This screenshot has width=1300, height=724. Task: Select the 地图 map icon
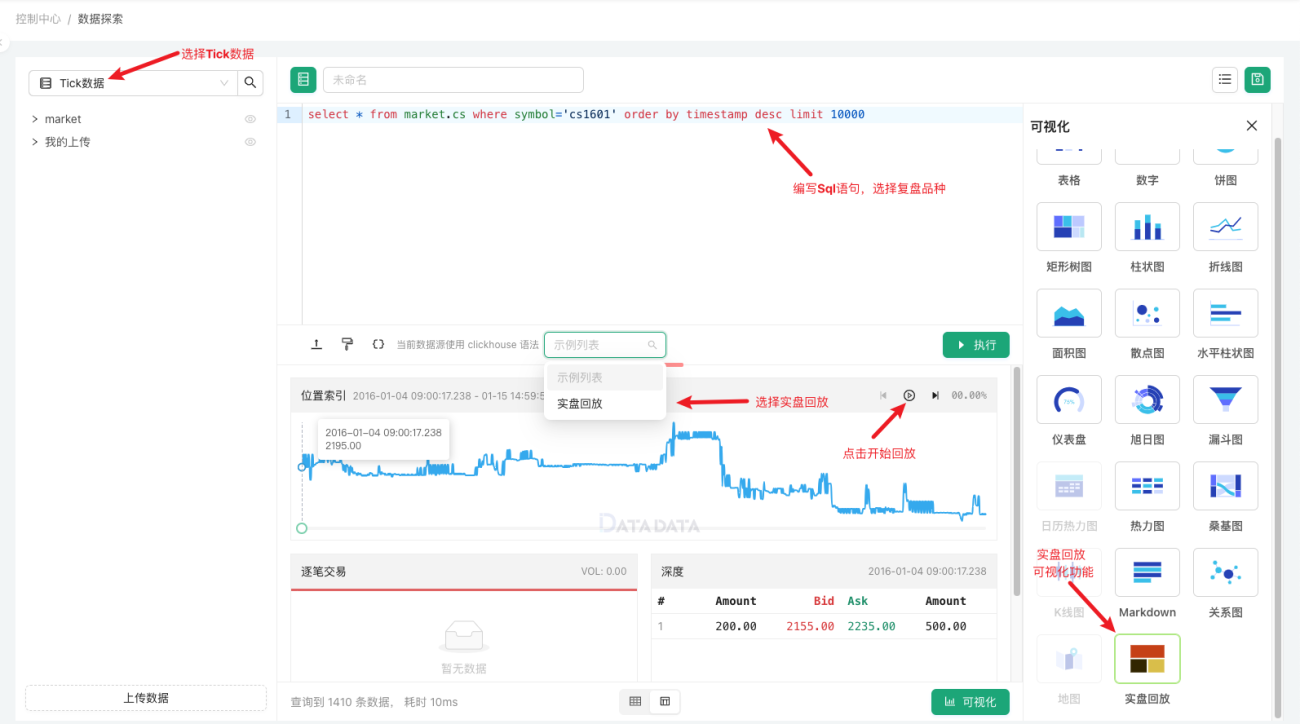click(x=1069, y=659)
